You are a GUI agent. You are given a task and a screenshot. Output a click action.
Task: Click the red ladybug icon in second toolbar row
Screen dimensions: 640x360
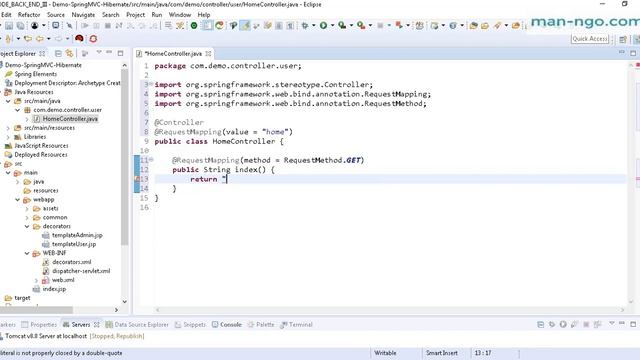coord(79,39)
